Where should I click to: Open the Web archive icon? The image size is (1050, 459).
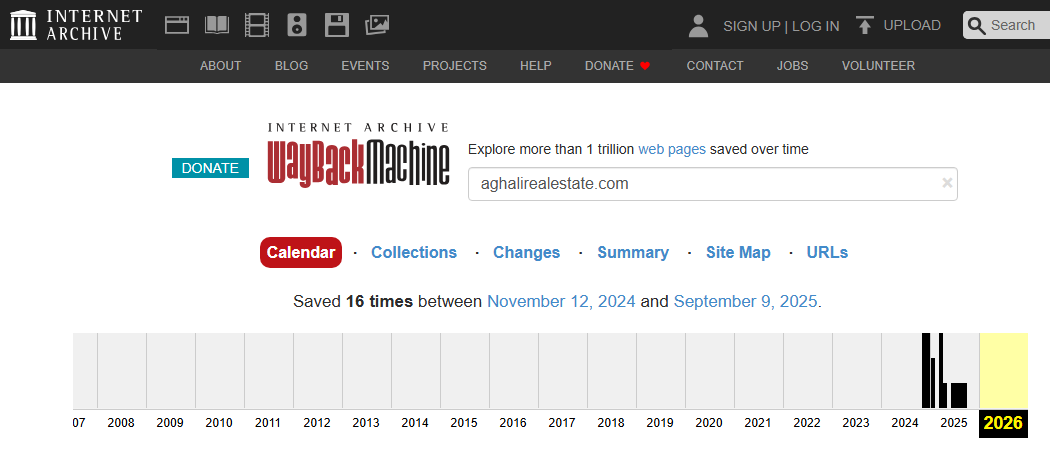click(x=177, y=25)
